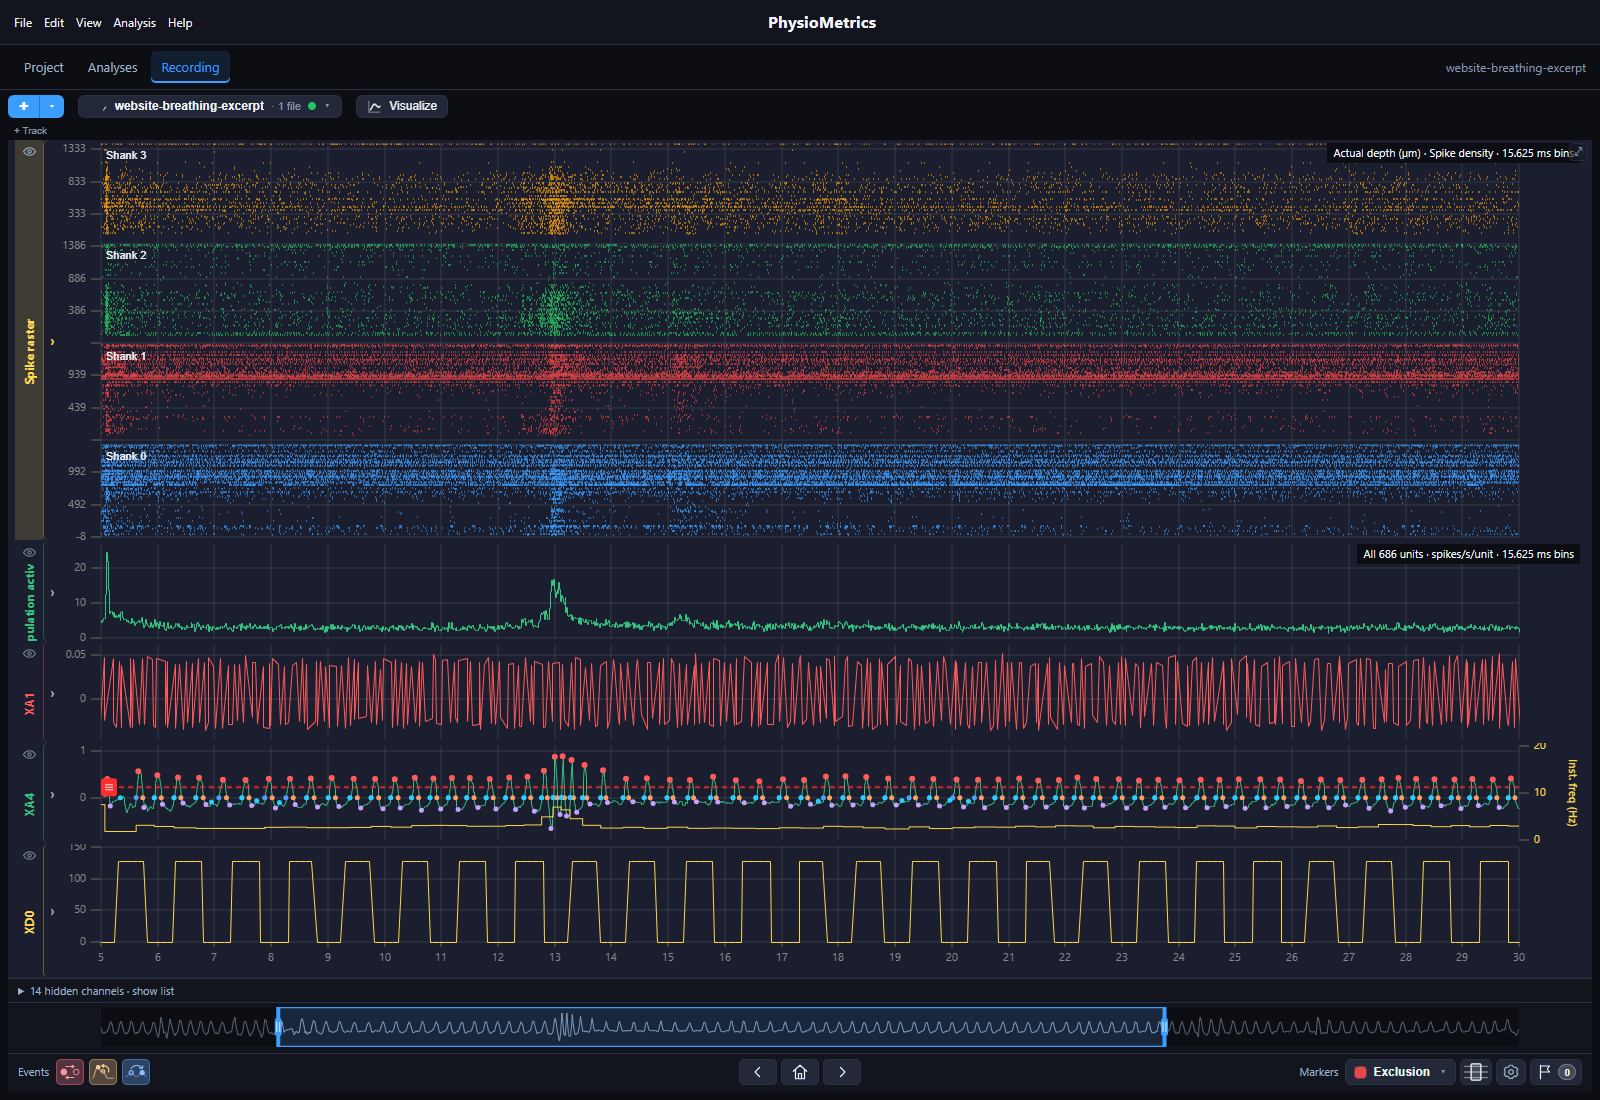Expand the XA1 track chevron
Viewport: 1600px width, 1100px height.
52,694
